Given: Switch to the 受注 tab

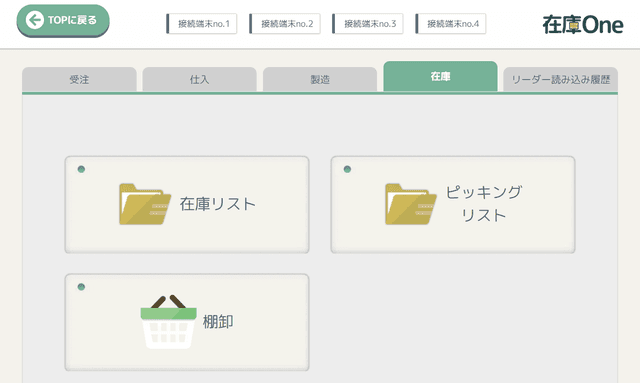Looking at the screenshot, I should pyautogui.click(x=79, y=79).
